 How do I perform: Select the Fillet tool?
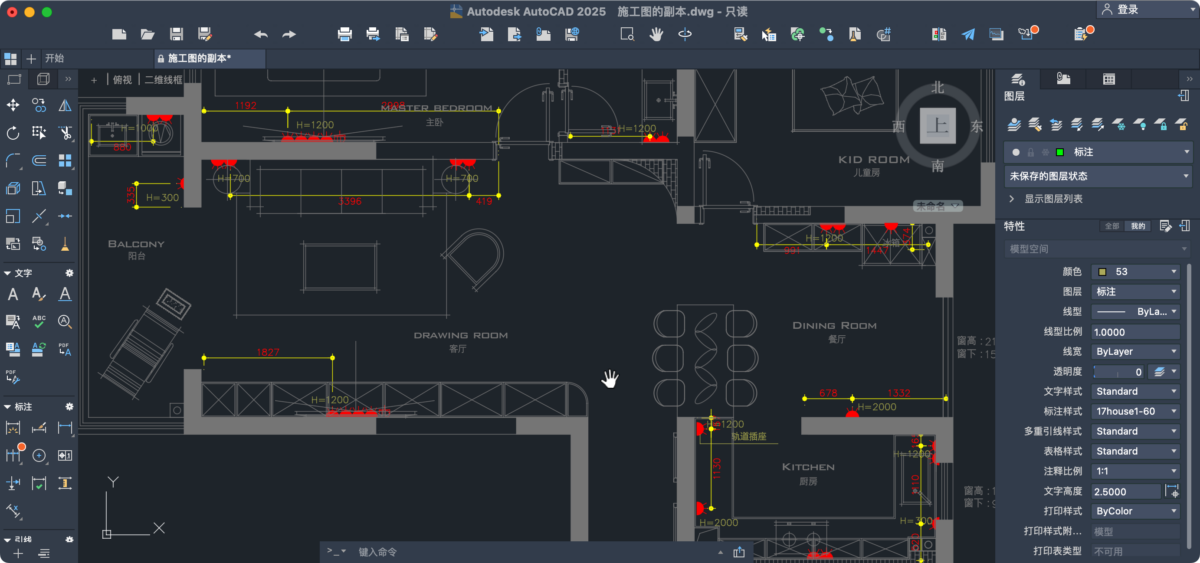[x=13, y=160]
